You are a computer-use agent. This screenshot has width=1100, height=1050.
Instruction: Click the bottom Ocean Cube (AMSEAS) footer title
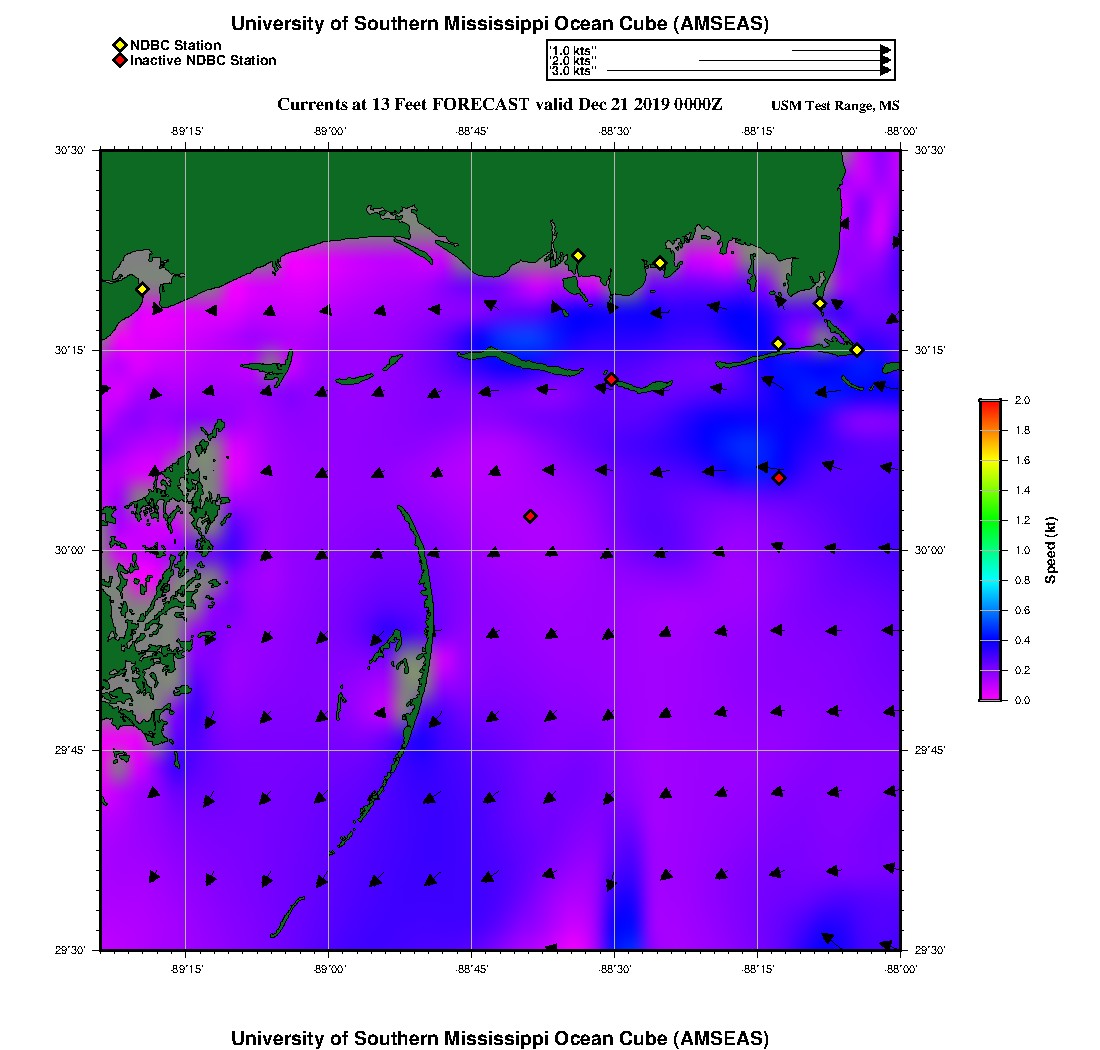pos(500,1037)
